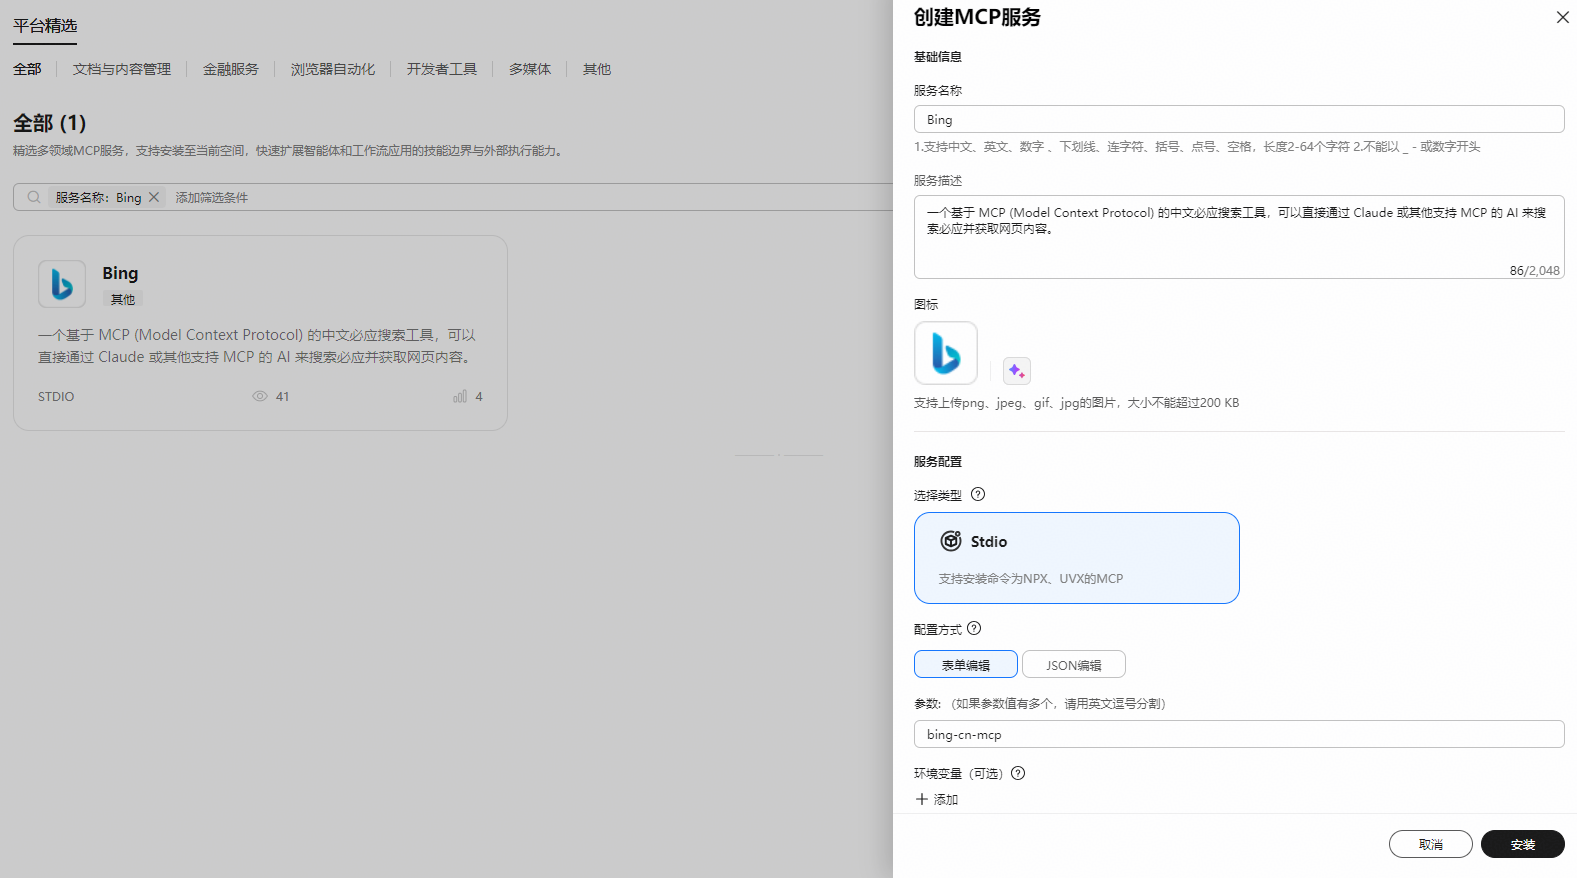
Task: Click the search magnifier icon
Action: tap(34, 197)
